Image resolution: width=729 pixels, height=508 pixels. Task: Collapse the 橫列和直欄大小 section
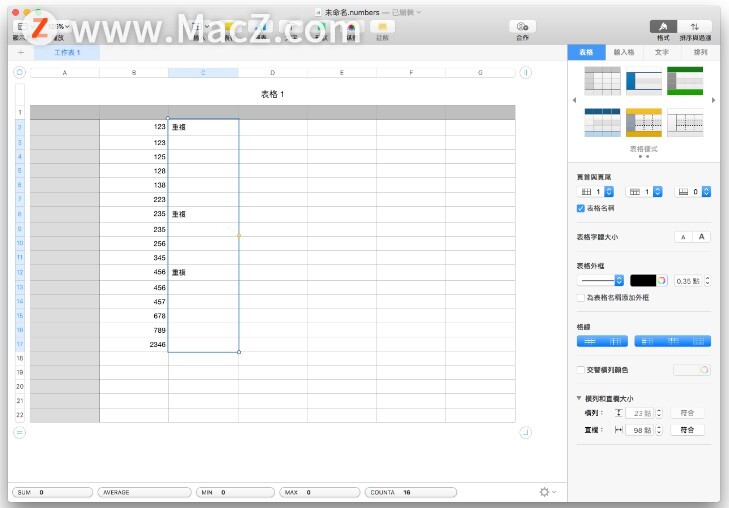click(x=579, y=398)
